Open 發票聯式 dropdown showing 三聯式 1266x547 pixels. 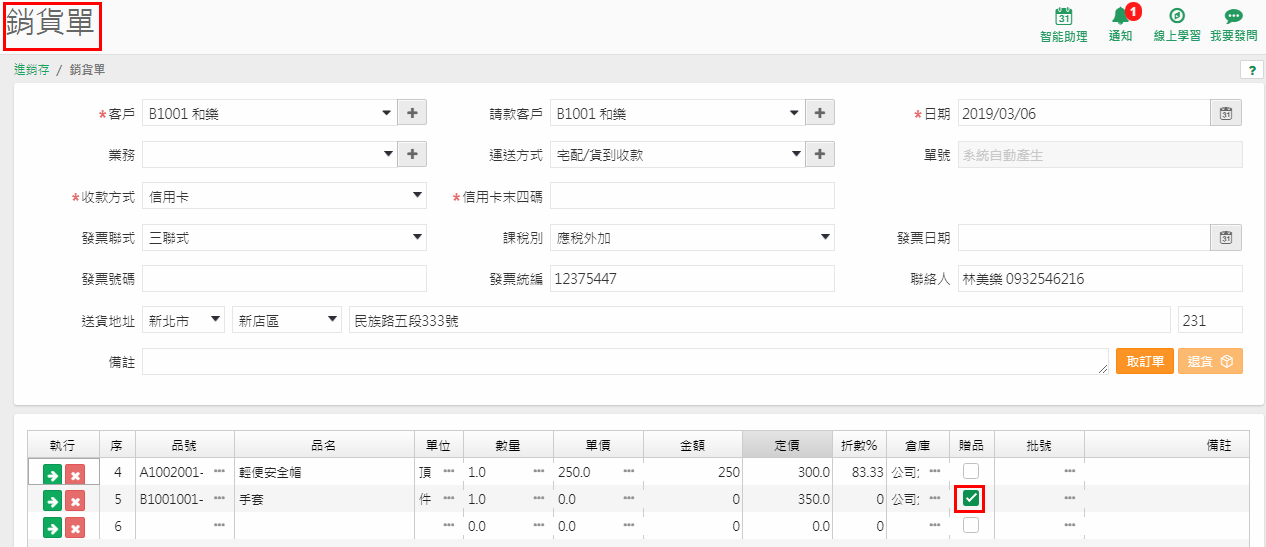point(284,237)
